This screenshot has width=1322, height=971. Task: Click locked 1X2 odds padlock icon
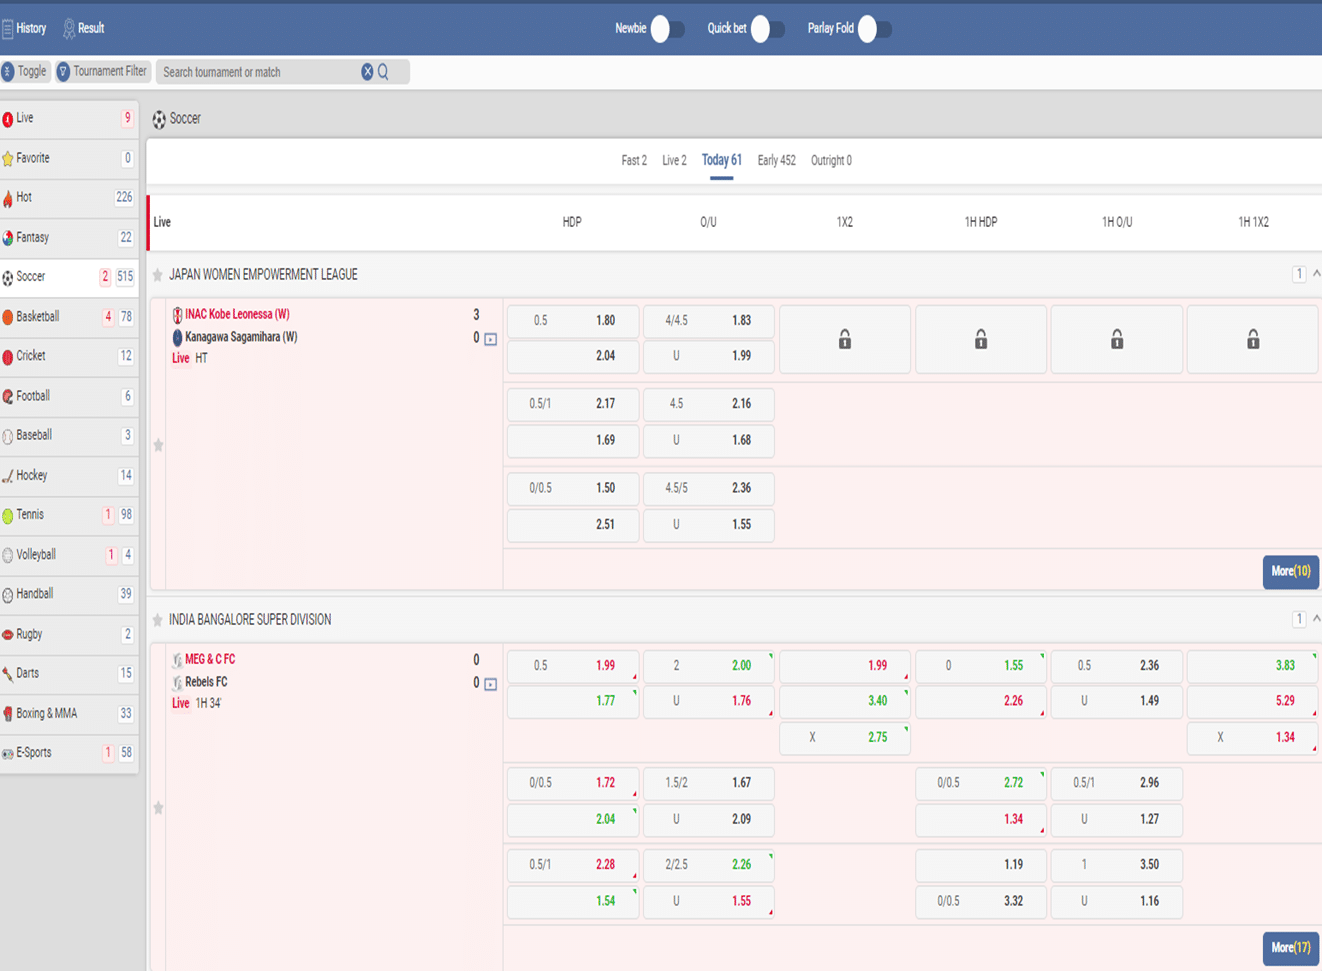844,340
